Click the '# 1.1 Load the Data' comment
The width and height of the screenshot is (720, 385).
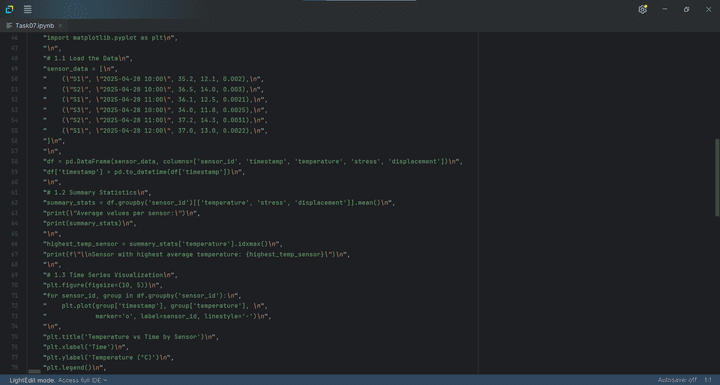coord(88,58)
